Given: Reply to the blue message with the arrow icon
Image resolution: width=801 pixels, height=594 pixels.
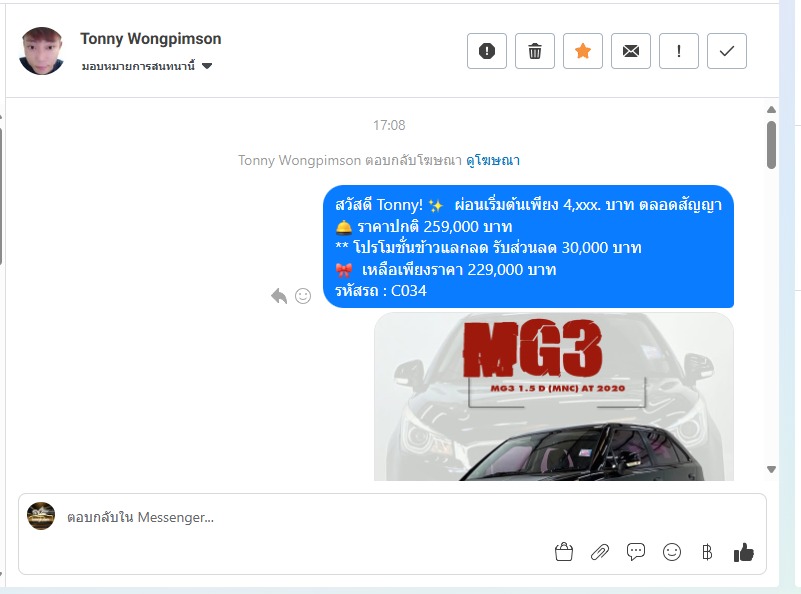Looking at the screenshot, I should pos(279,296).
